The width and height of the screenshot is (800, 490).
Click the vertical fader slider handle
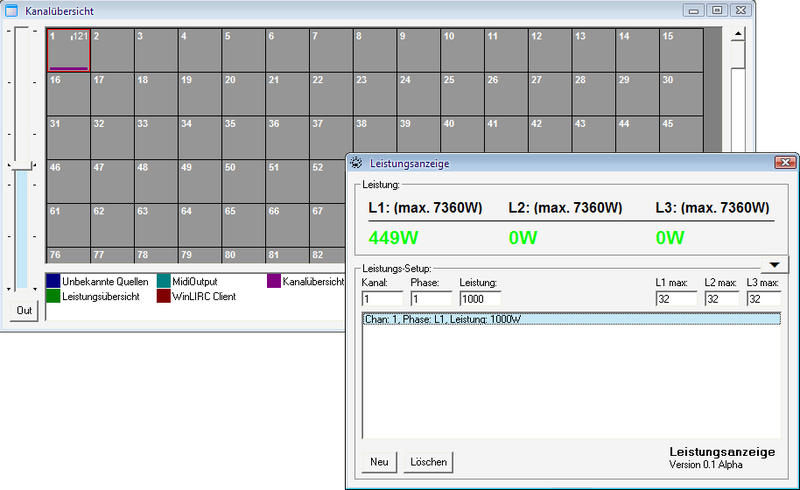click(x=23, y=165)
